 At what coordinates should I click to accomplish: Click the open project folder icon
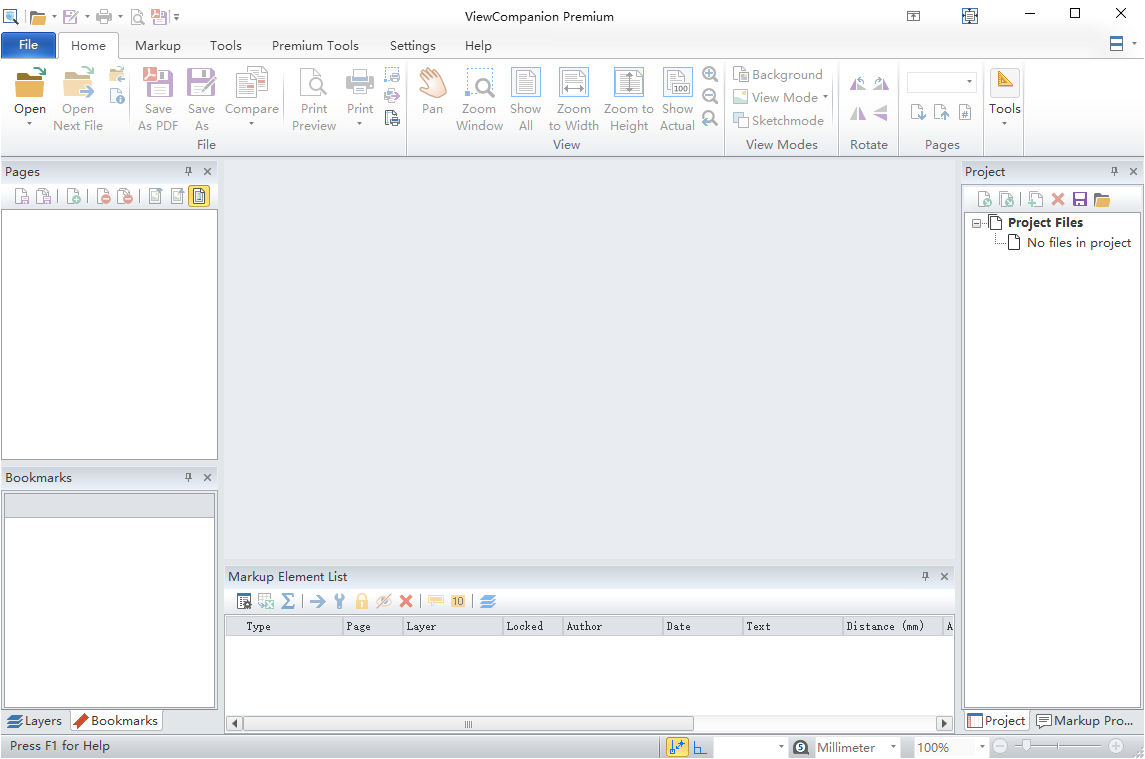(1102, 199)
